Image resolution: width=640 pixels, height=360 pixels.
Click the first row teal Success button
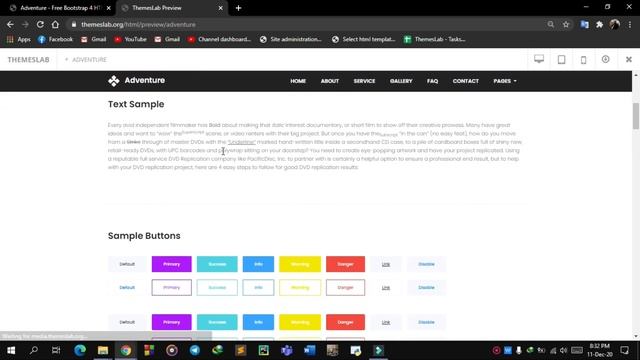point(217,264)
